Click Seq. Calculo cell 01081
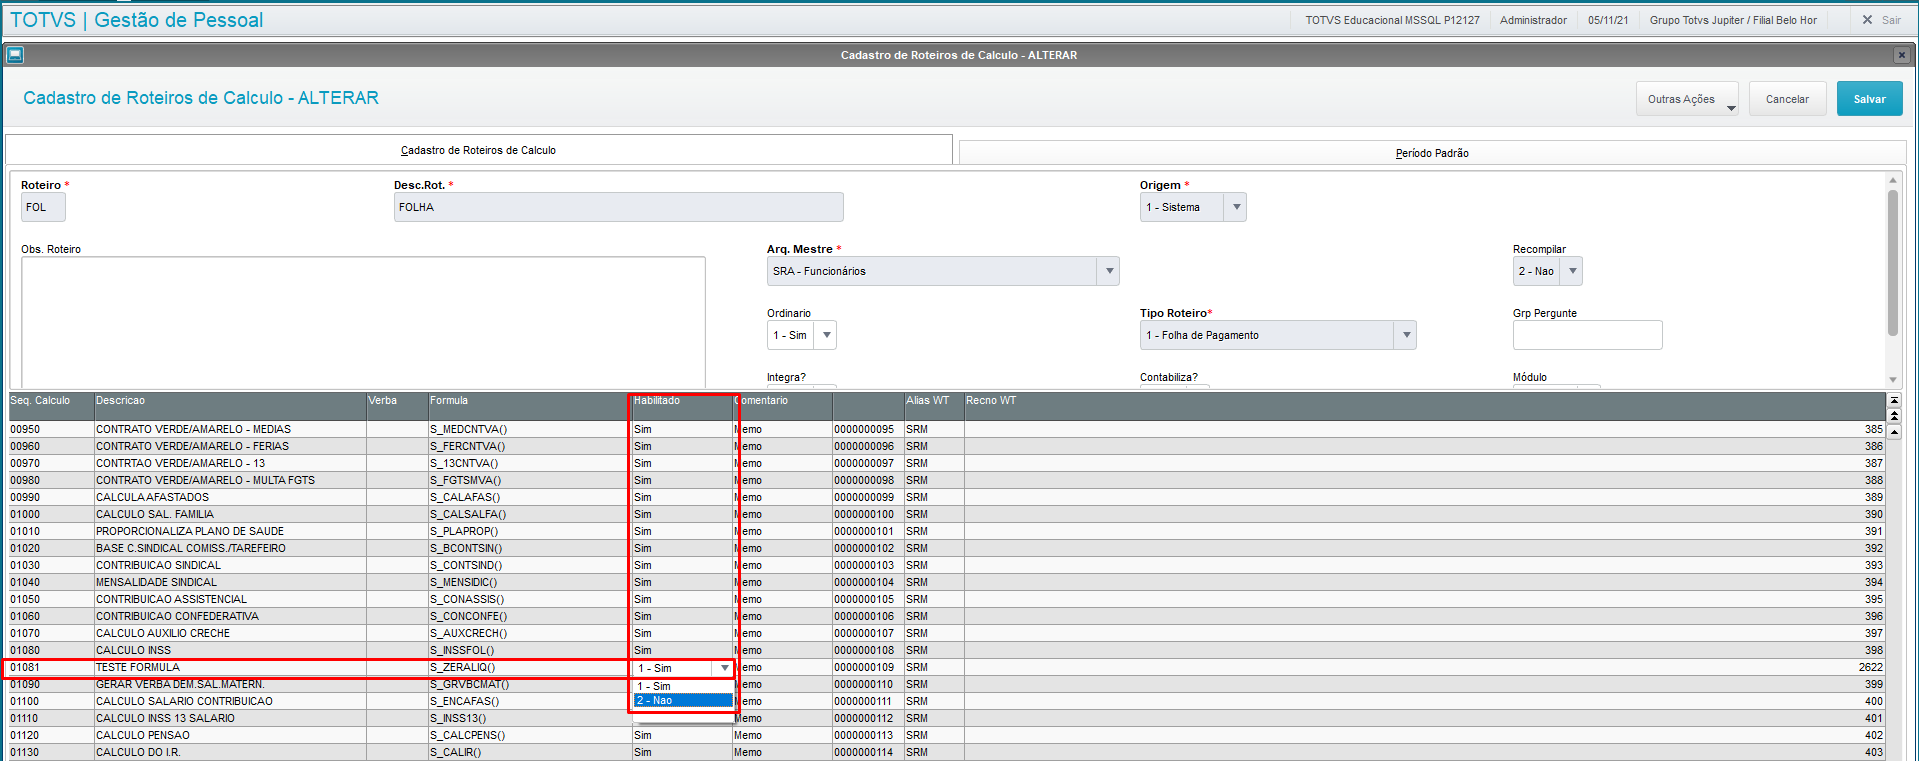The width and height of the screenshot is (1919, 761). click(x=51, y=668)
